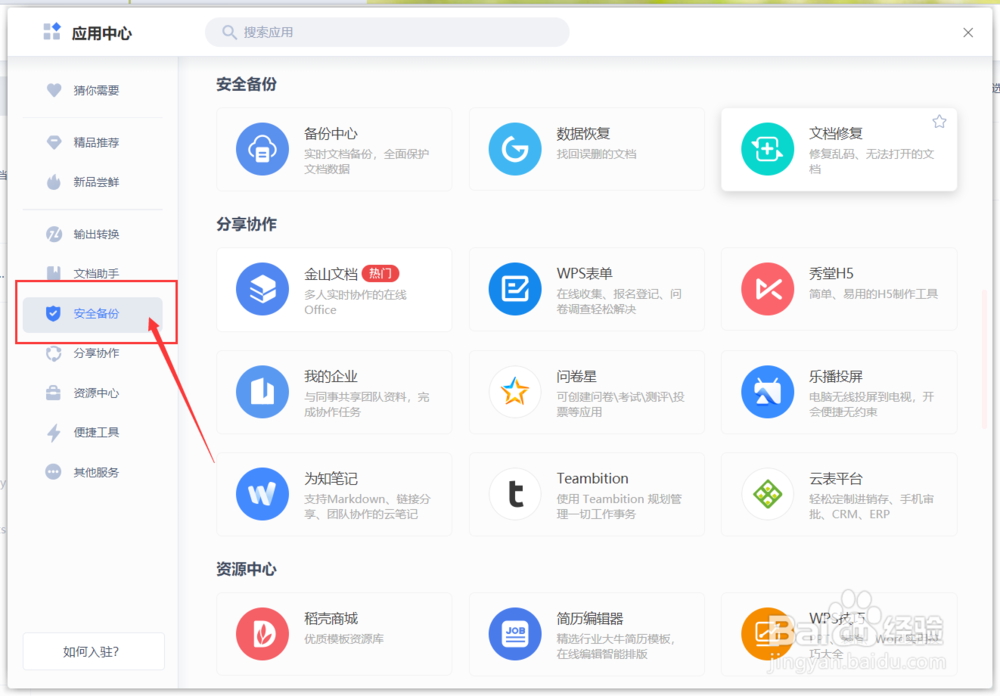This screenshot has height=696, width=1000.
Task: Click the 乐播投屏 title text
Action: (x=835, y=377)
